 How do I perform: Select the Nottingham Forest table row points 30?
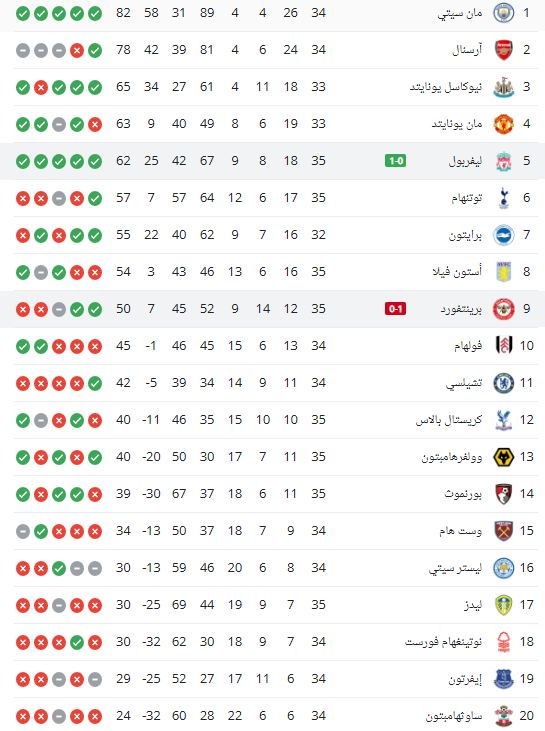pos(123,642)
